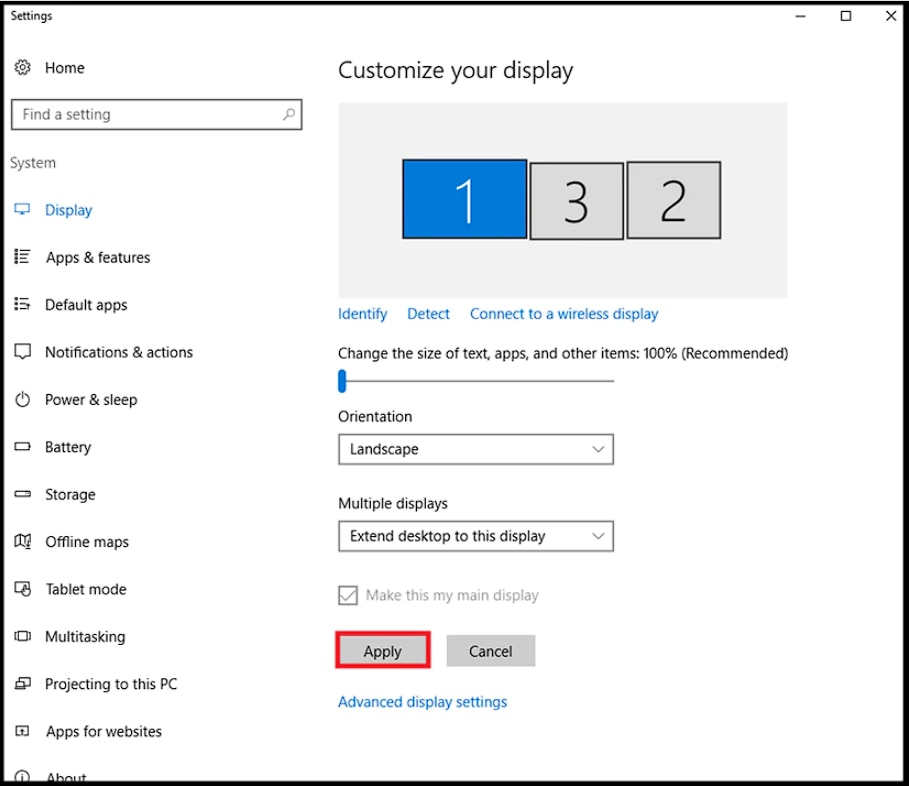
Task: Select monitor 3 in display arrangement
Action: [x=576, y=201]
